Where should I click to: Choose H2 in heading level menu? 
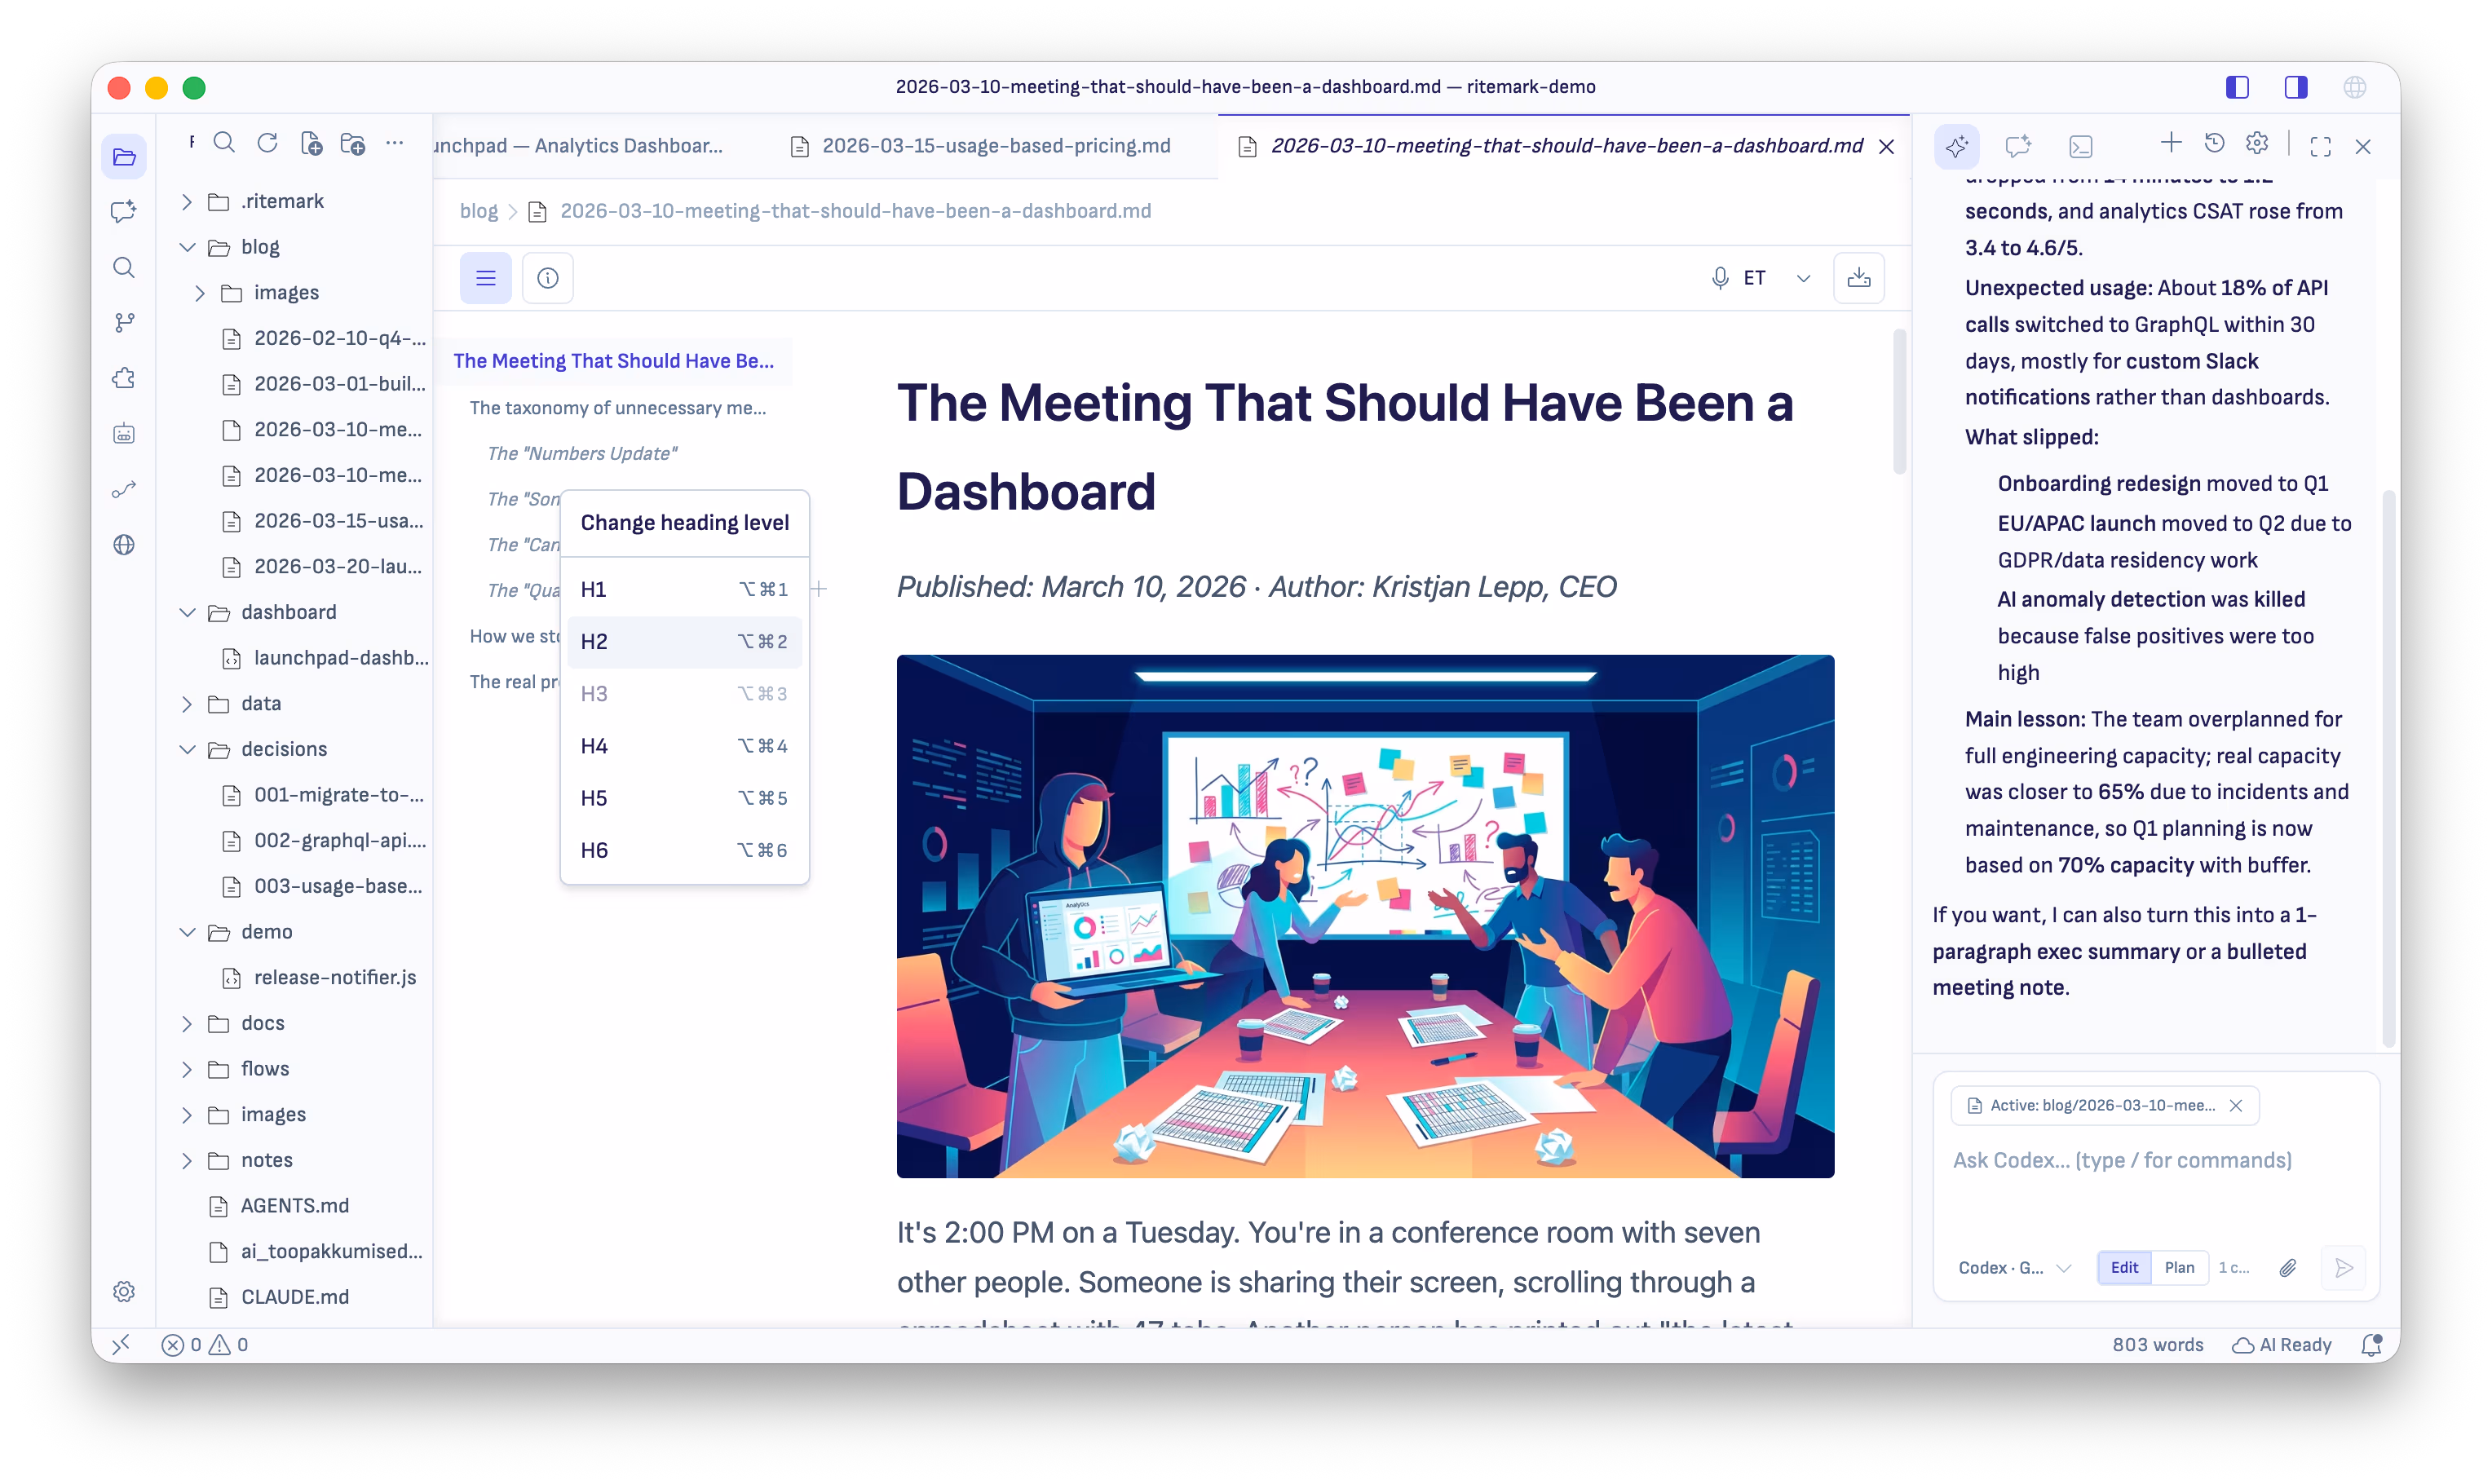coord(684,641)
